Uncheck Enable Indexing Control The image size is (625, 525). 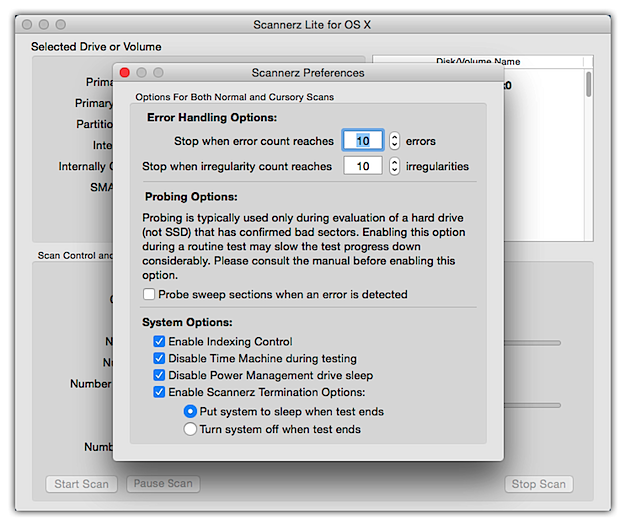159,341
